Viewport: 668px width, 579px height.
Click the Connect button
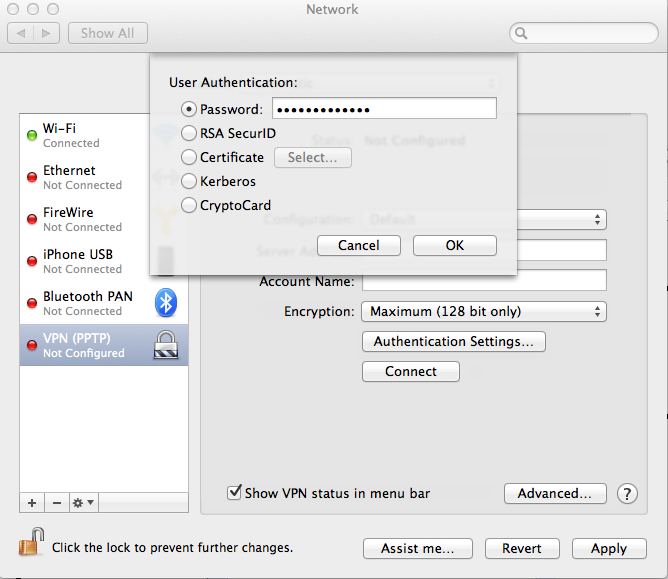coord(411,372)
